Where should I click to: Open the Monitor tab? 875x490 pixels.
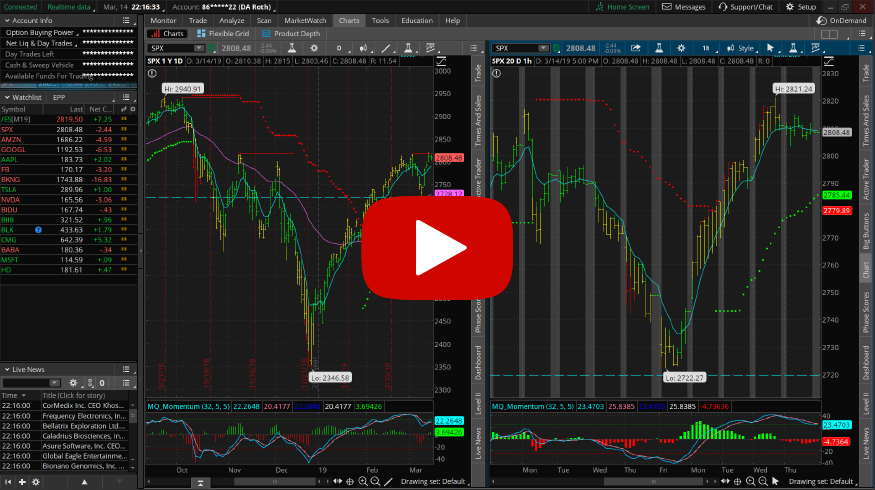pyautogui.click(x=163, y=21)
